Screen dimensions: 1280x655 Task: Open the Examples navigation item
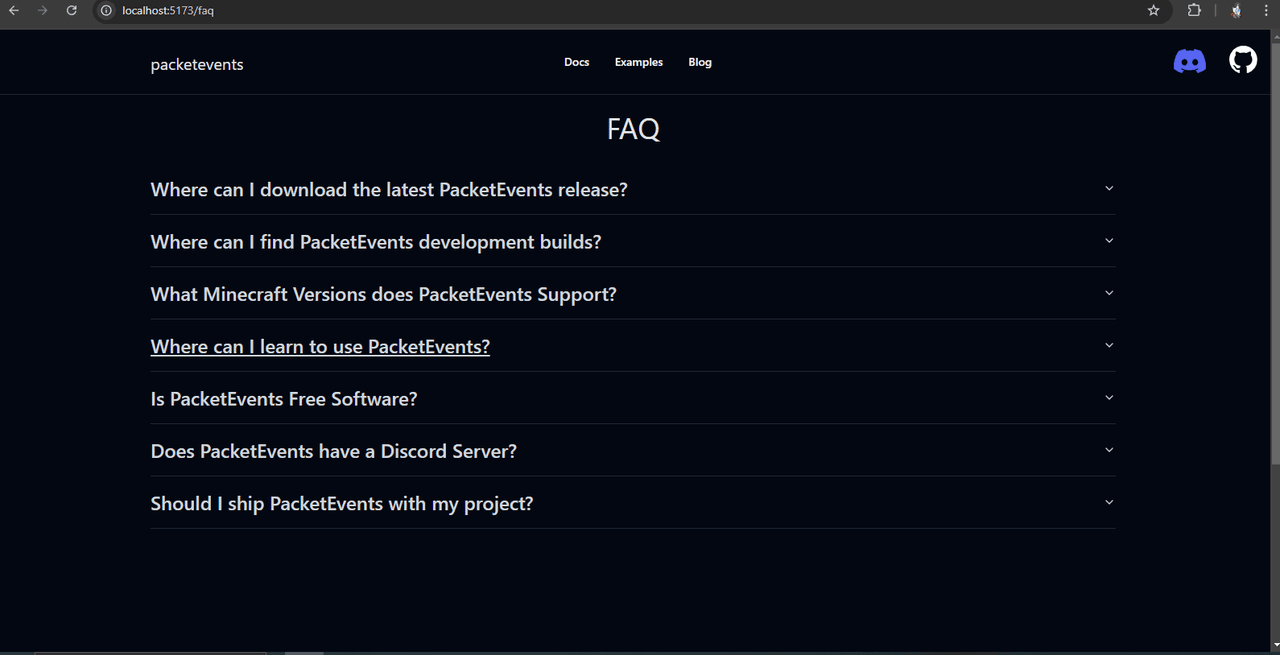point(638,62)
